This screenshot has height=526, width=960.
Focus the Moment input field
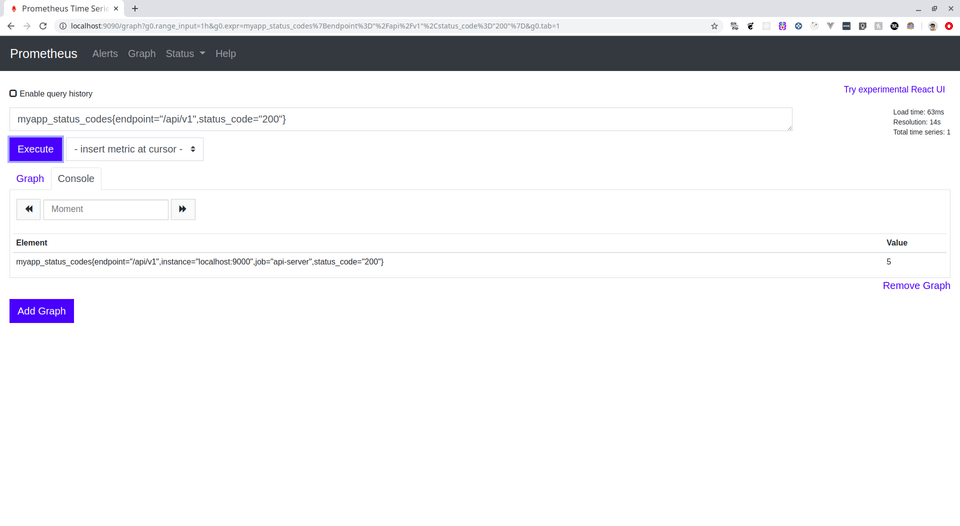pyautogui.click(x=105, y=209)
